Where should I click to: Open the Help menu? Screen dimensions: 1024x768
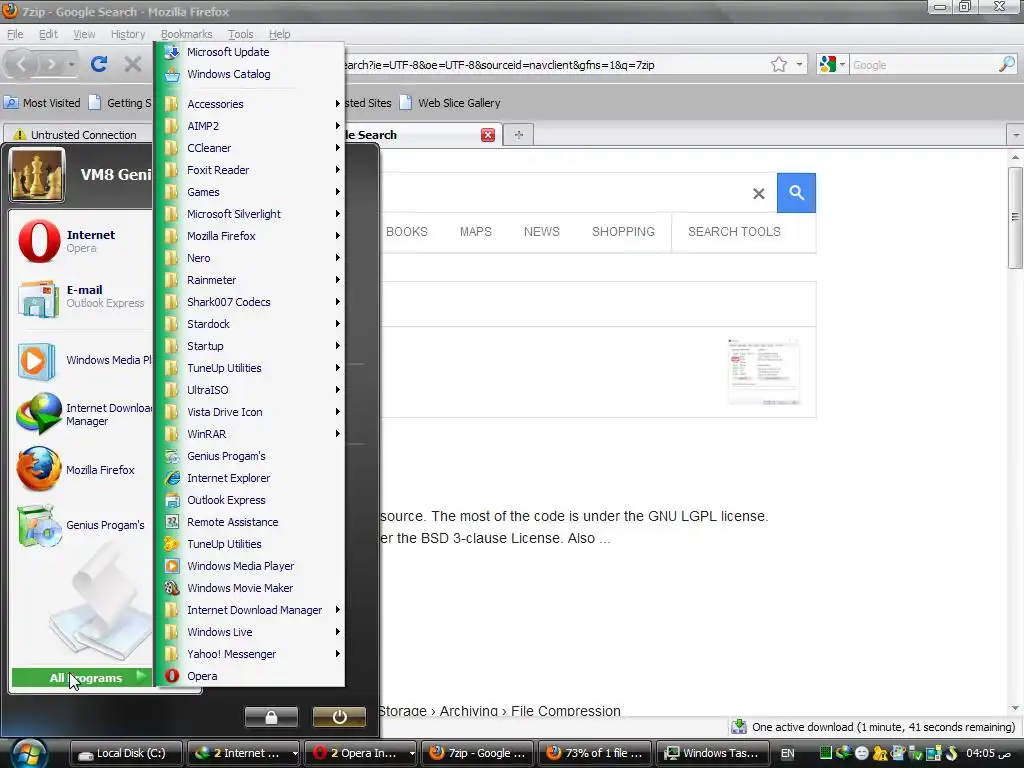click(x=280, y=34)
